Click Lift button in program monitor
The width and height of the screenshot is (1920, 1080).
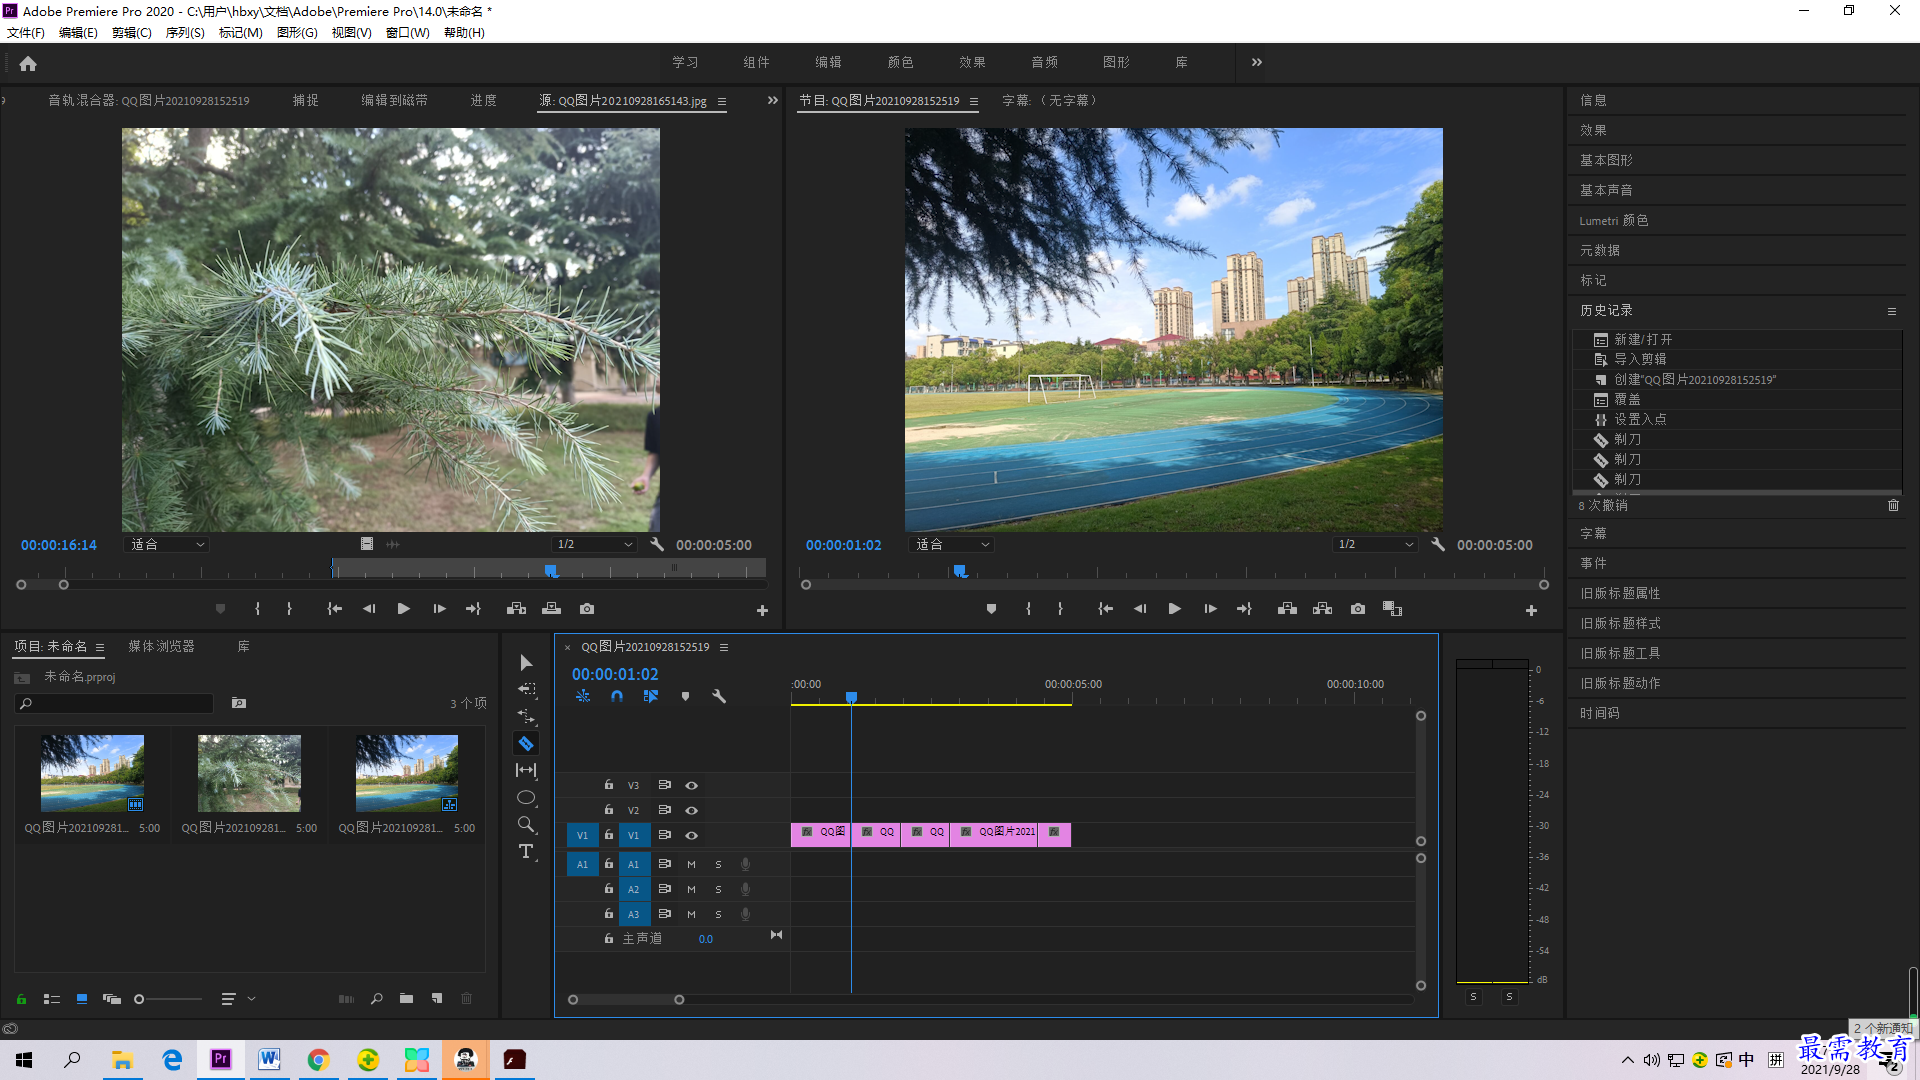(1287, 609)
